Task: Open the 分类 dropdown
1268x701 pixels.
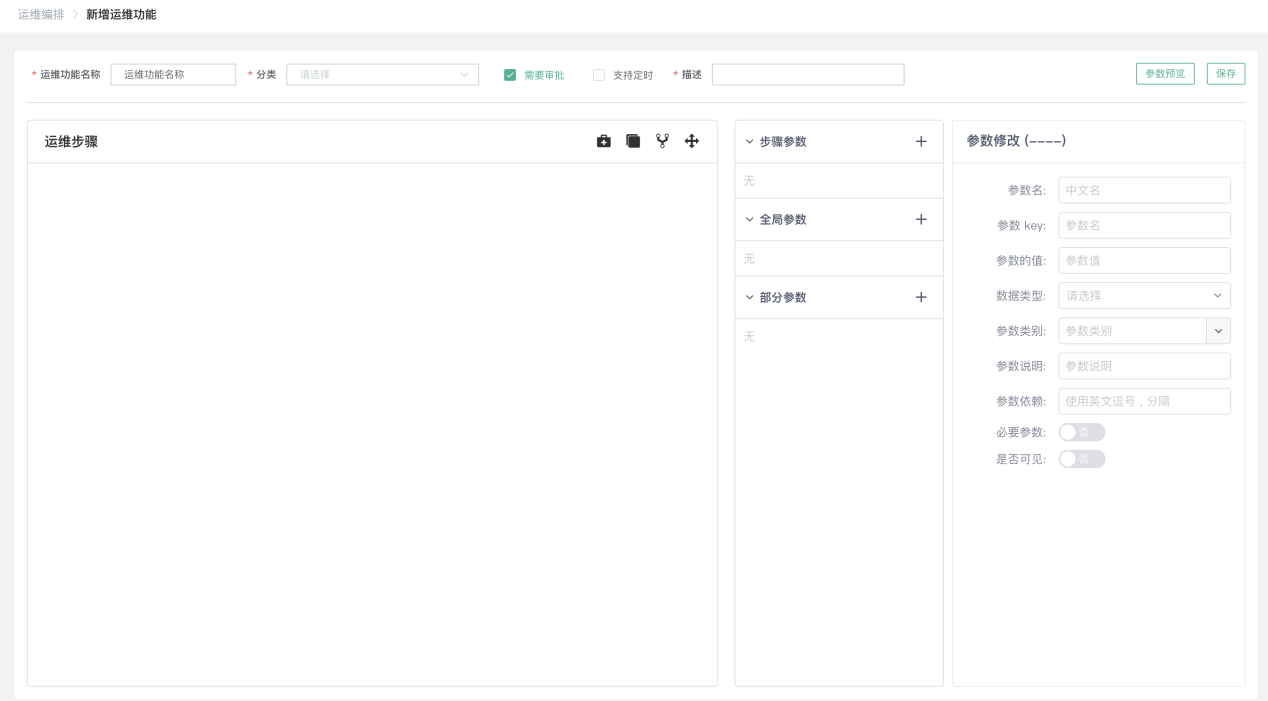Action: click(382, 75)
